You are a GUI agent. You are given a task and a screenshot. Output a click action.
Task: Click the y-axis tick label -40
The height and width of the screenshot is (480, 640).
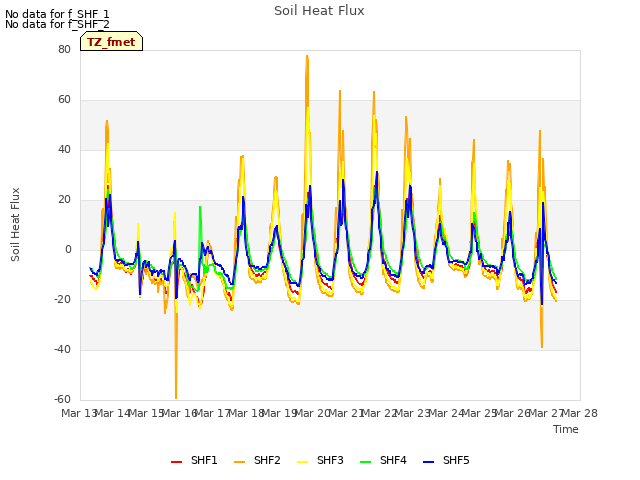[62, 349]
